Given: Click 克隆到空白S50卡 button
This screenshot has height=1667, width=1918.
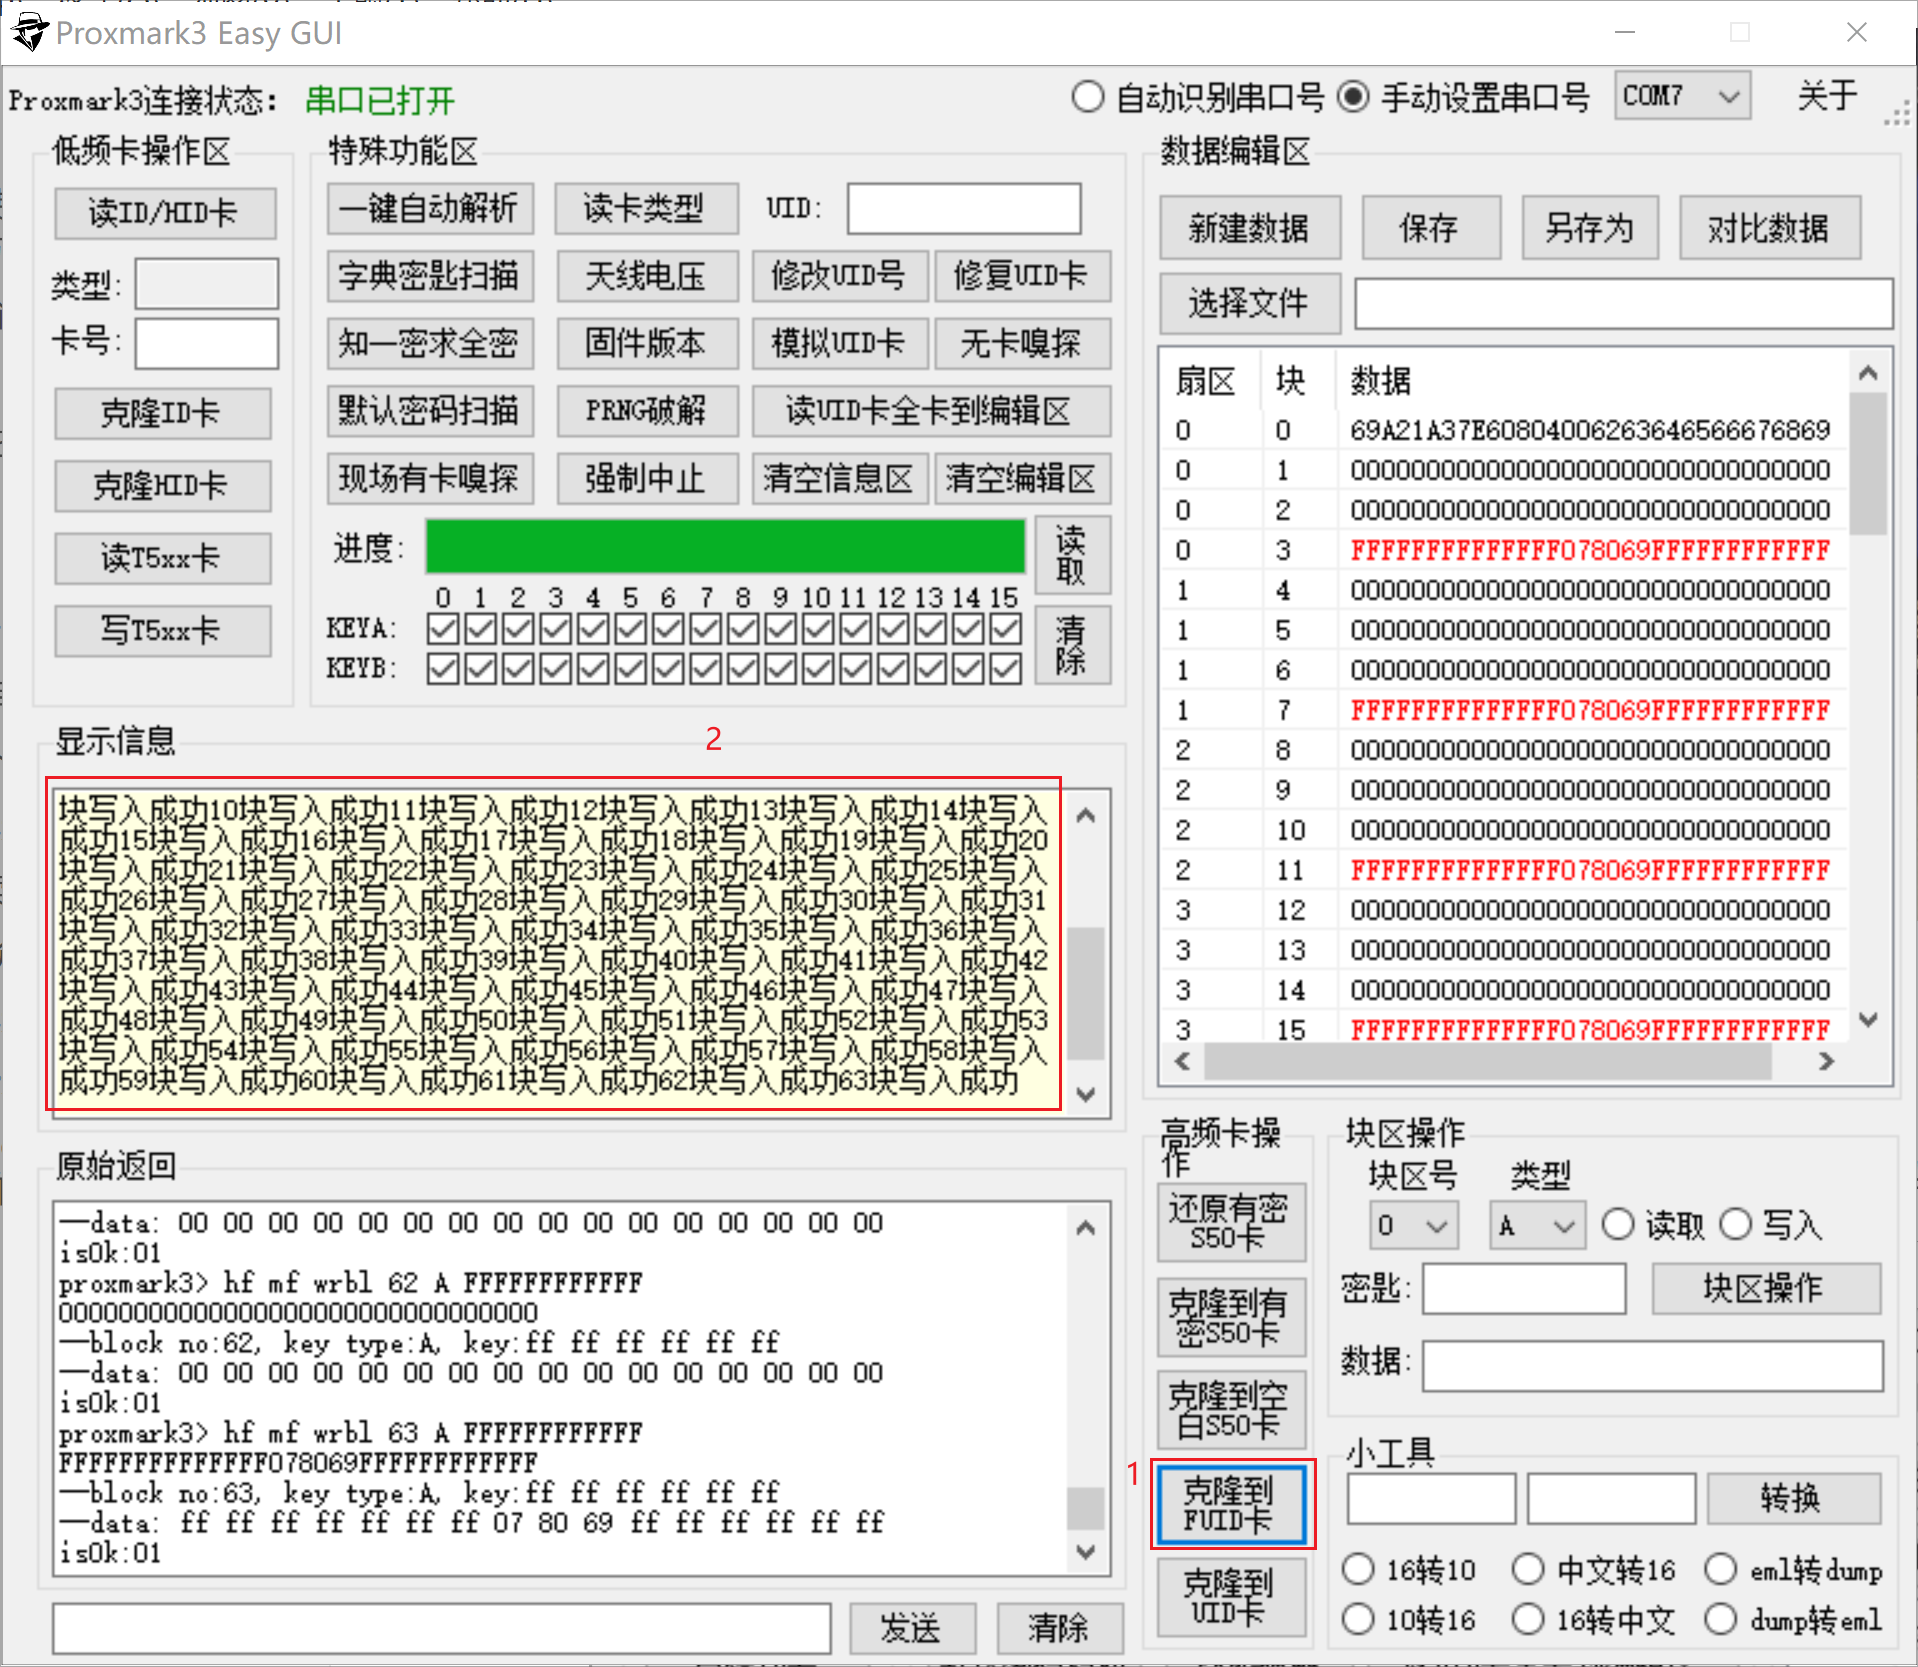Looking at the screenshot, I should click(1231, 1410).
